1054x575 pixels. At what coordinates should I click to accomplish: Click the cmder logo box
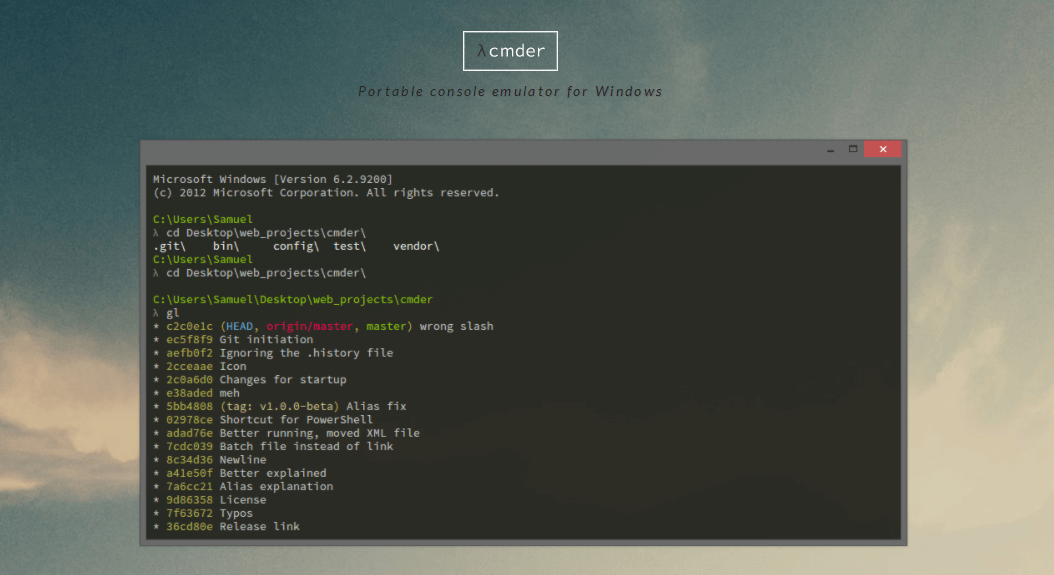click(510, 50)
